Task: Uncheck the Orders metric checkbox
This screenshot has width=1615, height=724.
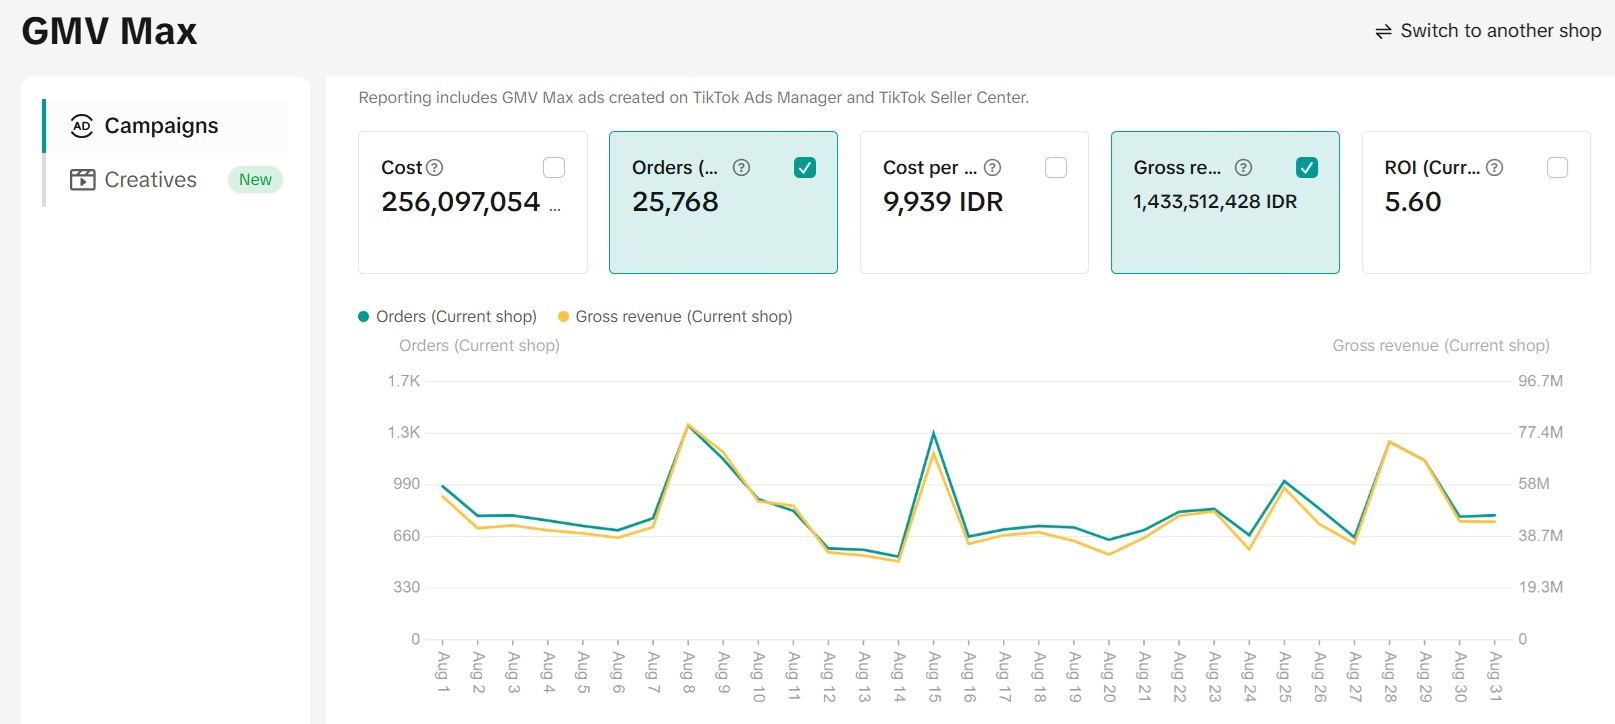Action: tap(805, 168)
